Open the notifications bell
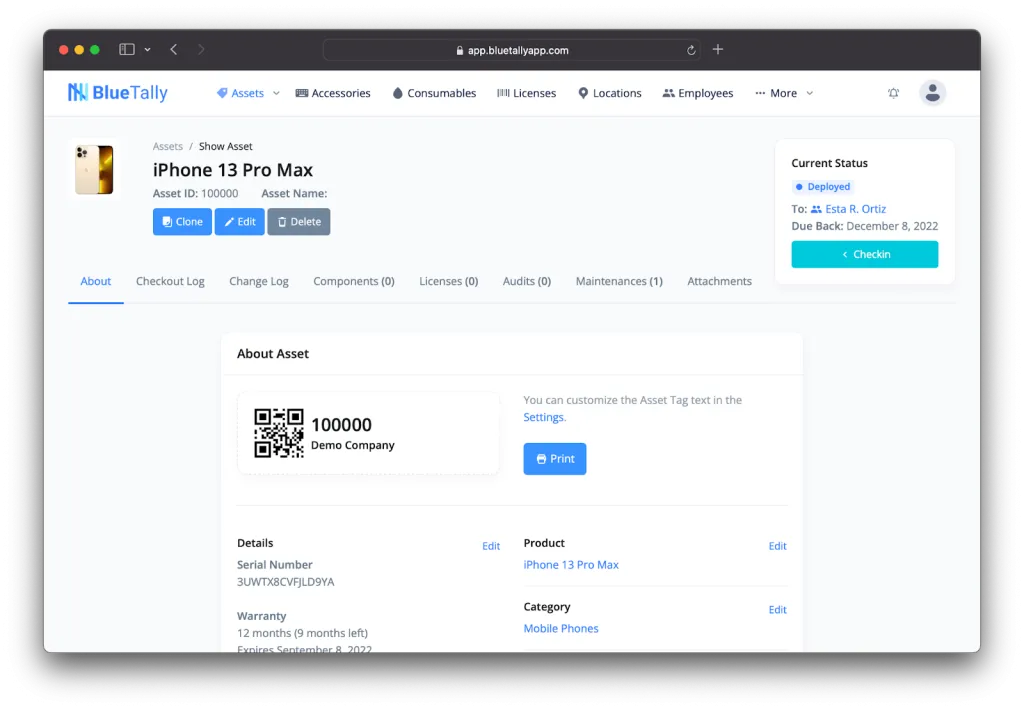This screenshot has height=710, width=1024. click(893, 93)
